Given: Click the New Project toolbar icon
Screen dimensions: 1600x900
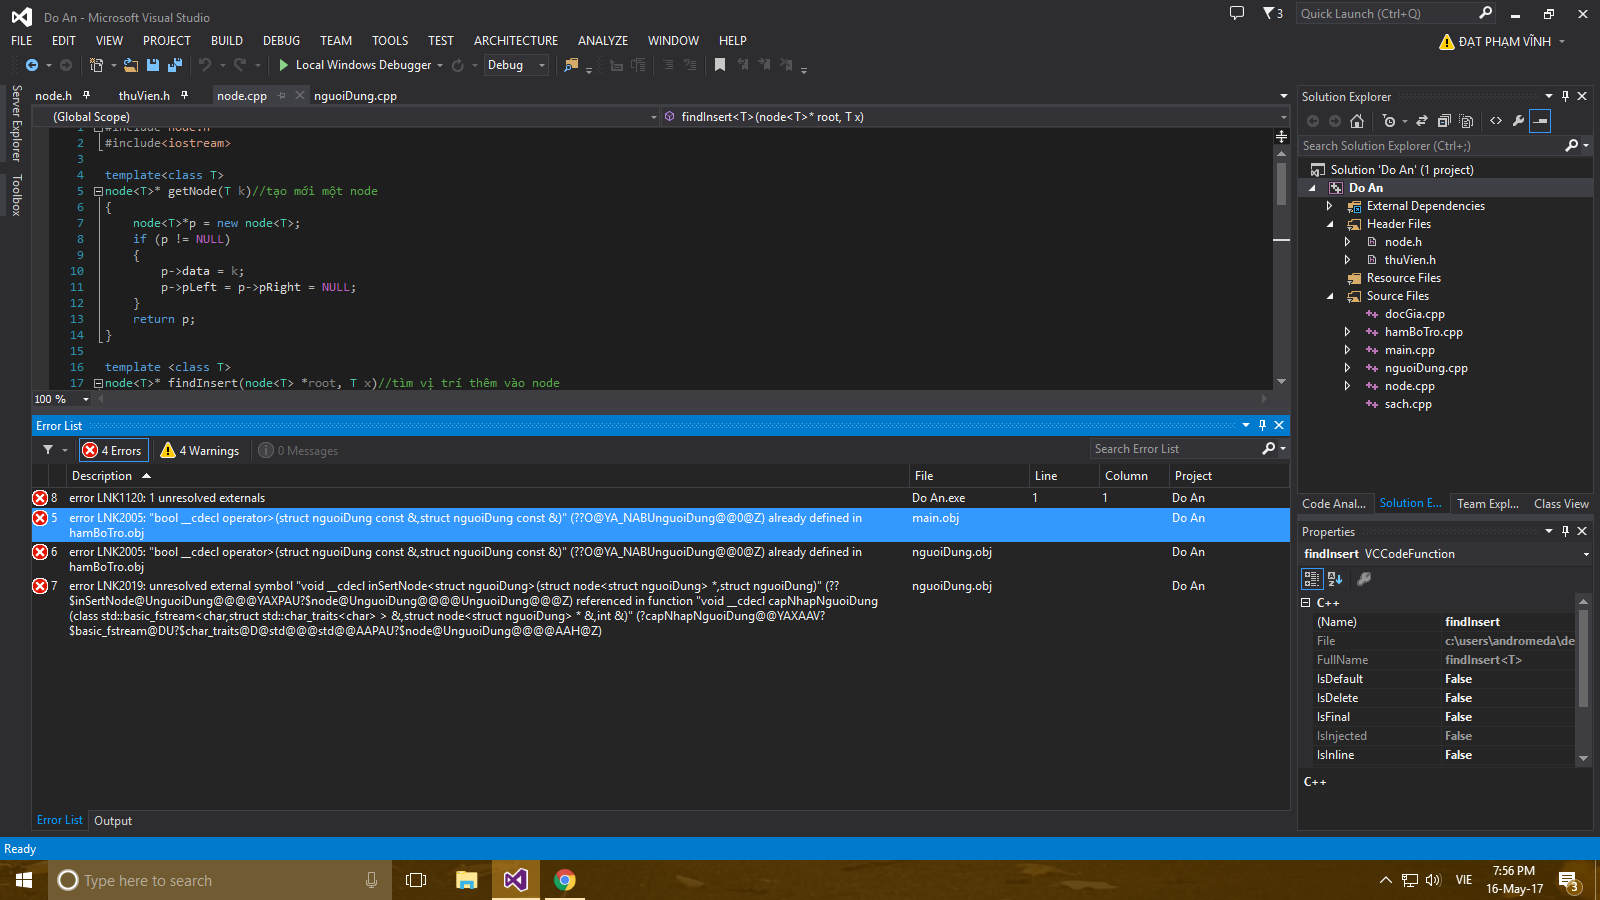Looking at the screenshot, I should [96, 65].
